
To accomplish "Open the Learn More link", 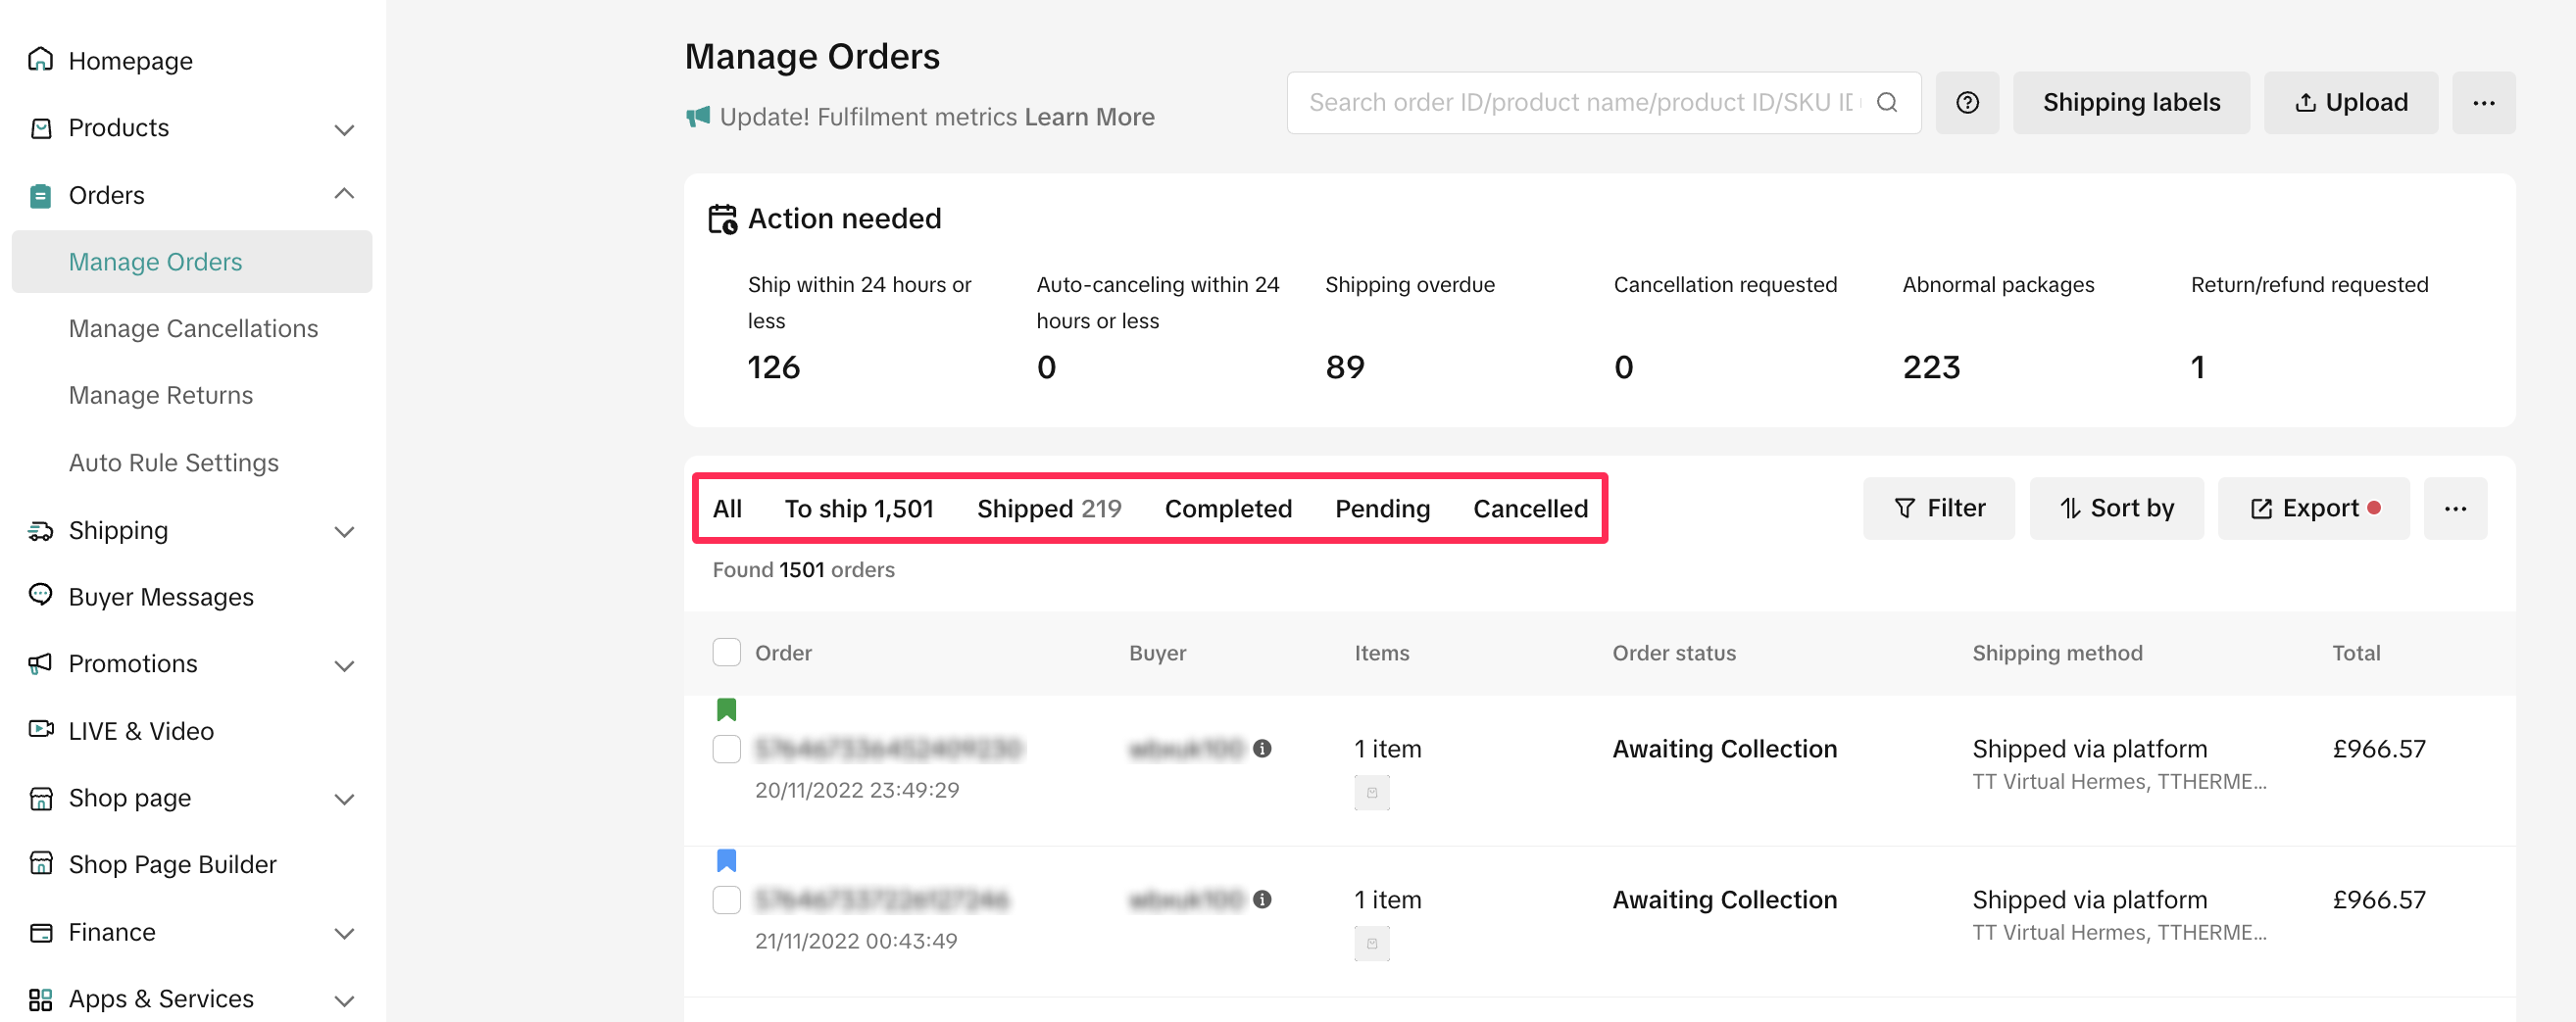I will point(1089,117).
